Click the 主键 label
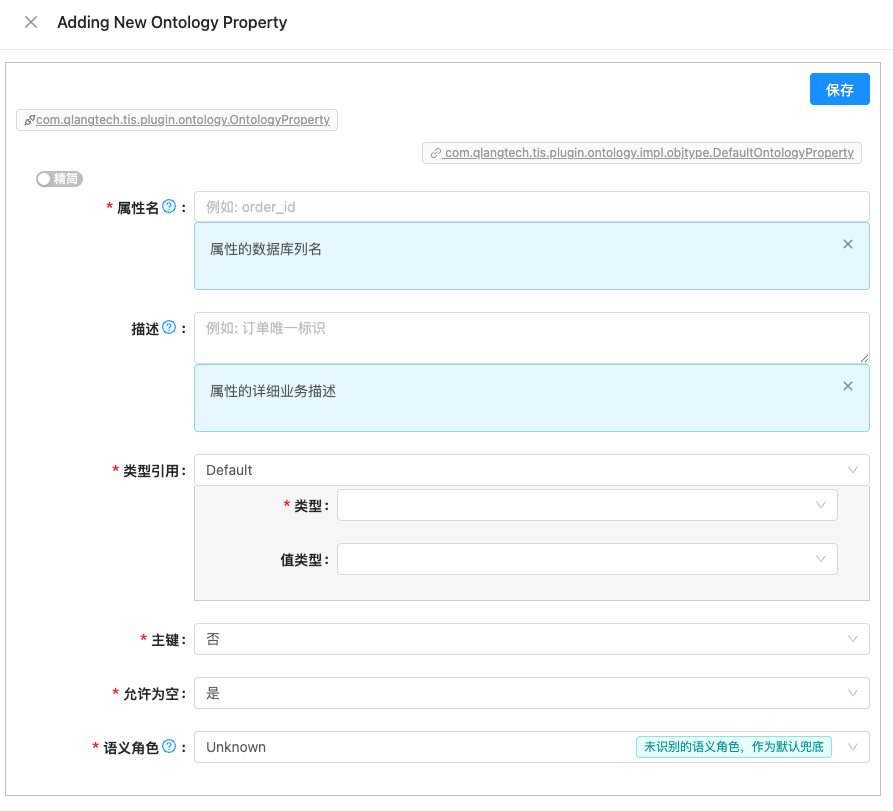 (165, 640)
